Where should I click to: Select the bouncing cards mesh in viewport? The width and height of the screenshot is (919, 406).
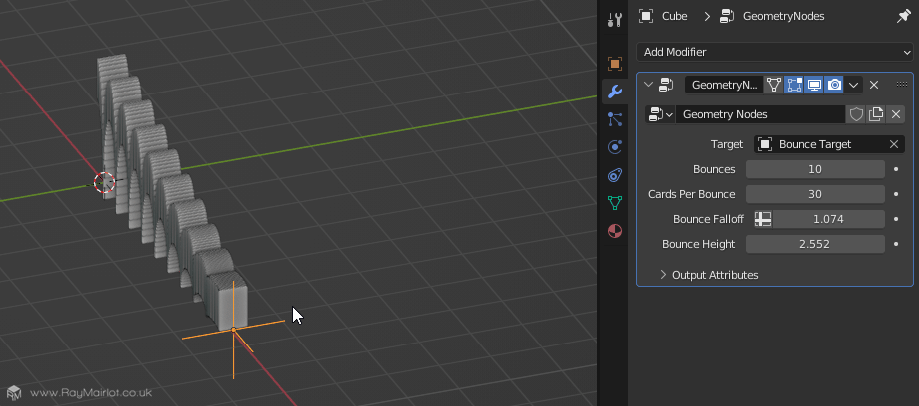[x=170, y=193]
